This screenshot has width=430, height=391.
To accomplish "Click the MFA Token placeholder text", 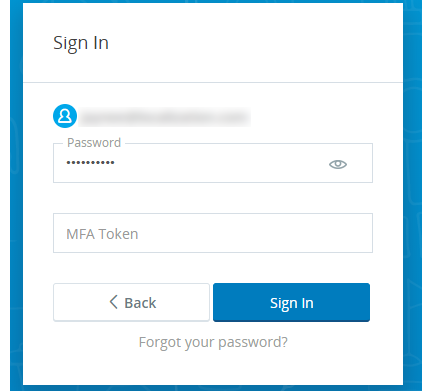I will [x=102, y=234].
